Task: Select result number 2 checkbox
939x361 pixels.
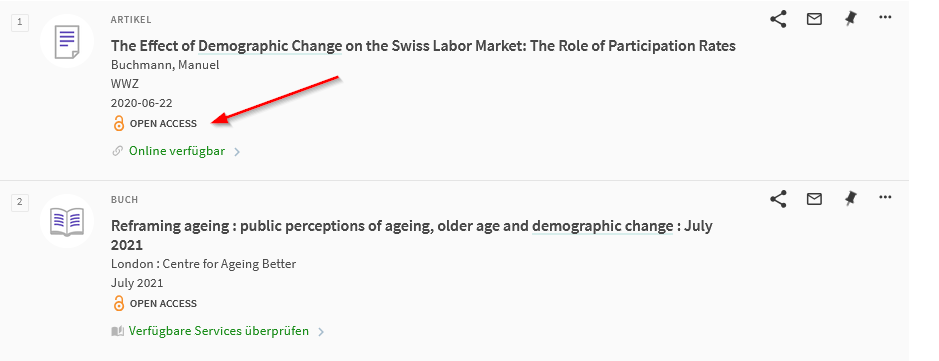Action: coord(20,202)
